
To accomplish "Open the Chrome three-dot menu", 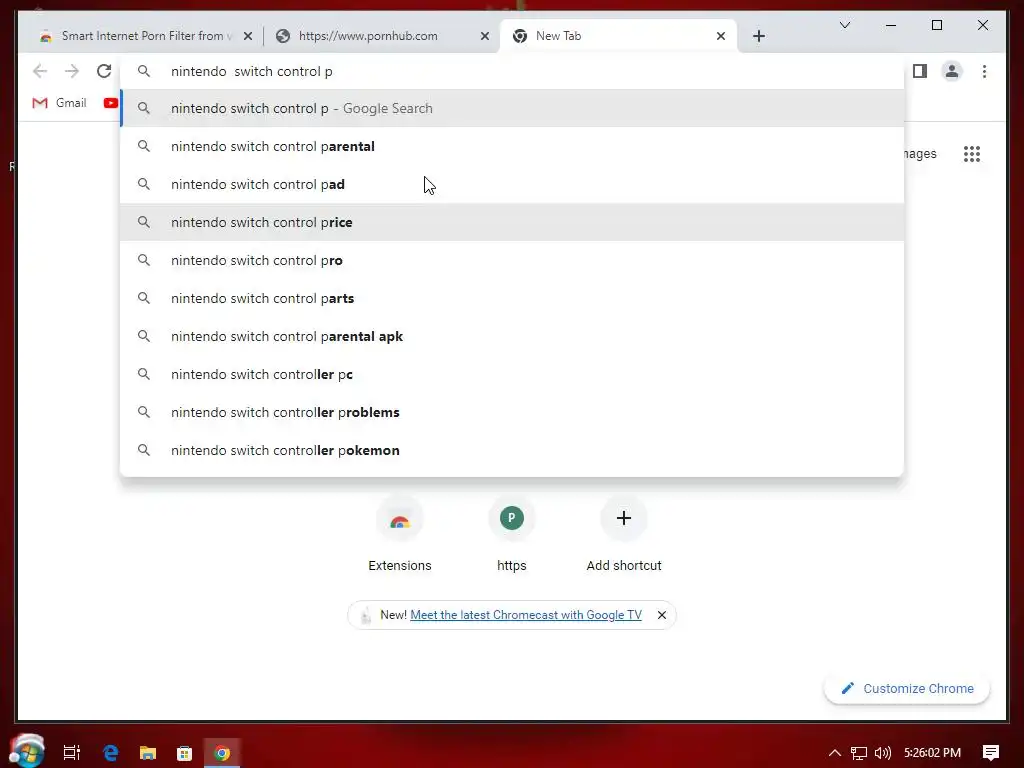I will 984,71.
